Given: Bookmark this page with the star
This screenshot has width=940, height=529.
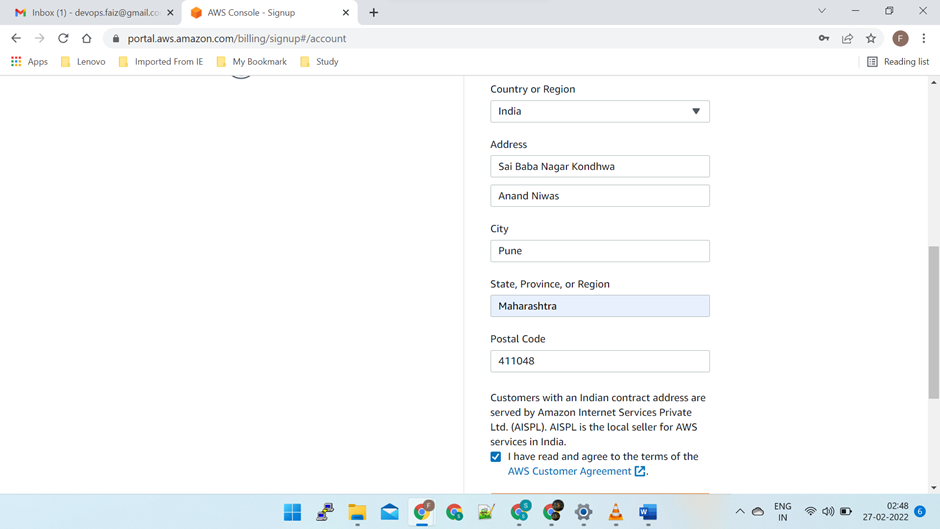Looking at the screenshot, I should pos(871,38).
